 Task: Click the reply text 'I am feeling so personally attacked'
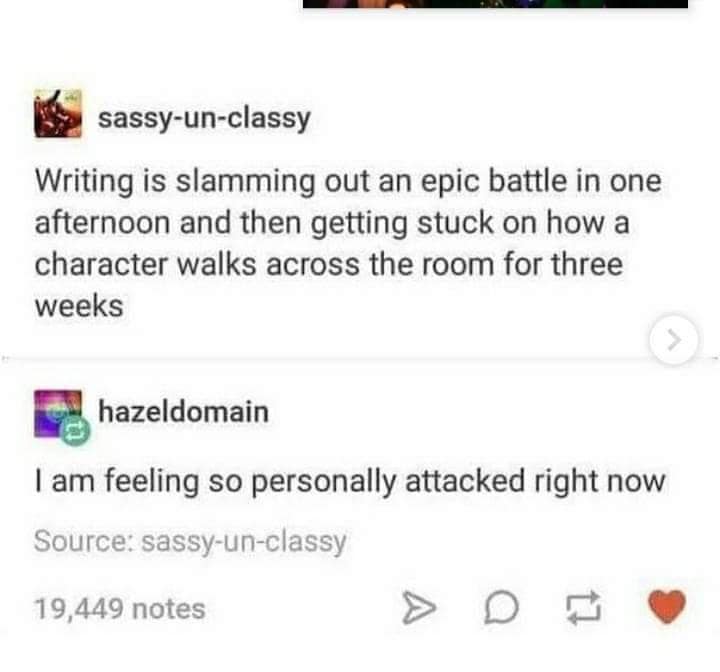click(x=350, y=481)
